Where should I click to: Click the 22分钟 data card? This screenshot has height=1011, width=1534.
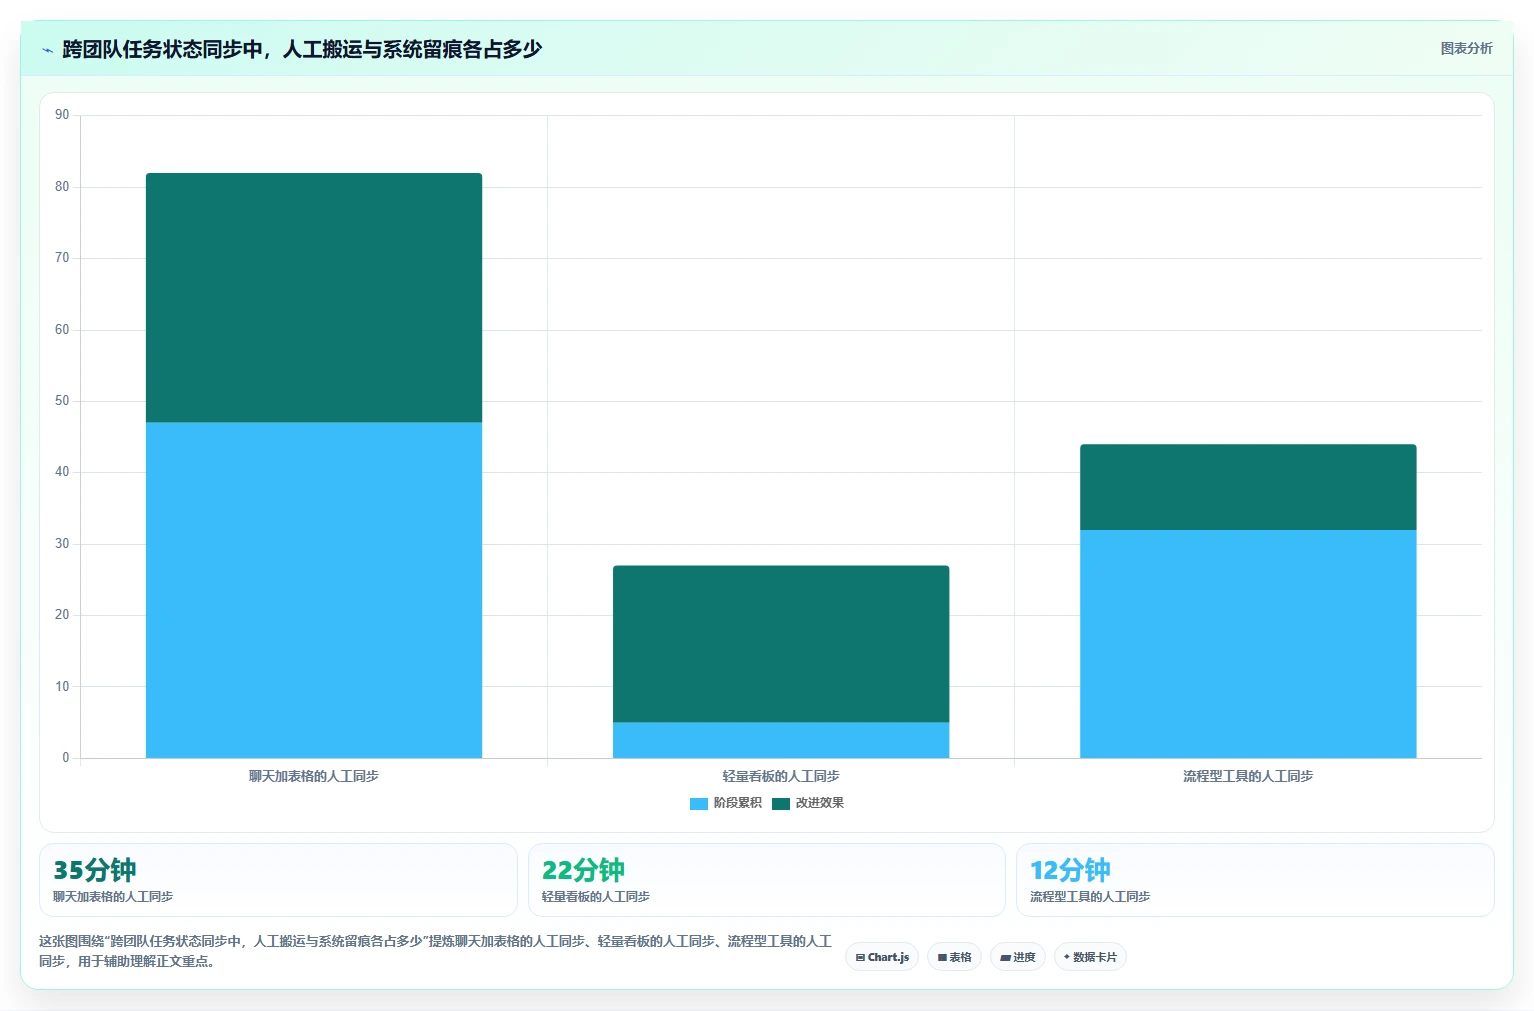tap(766, 880)
